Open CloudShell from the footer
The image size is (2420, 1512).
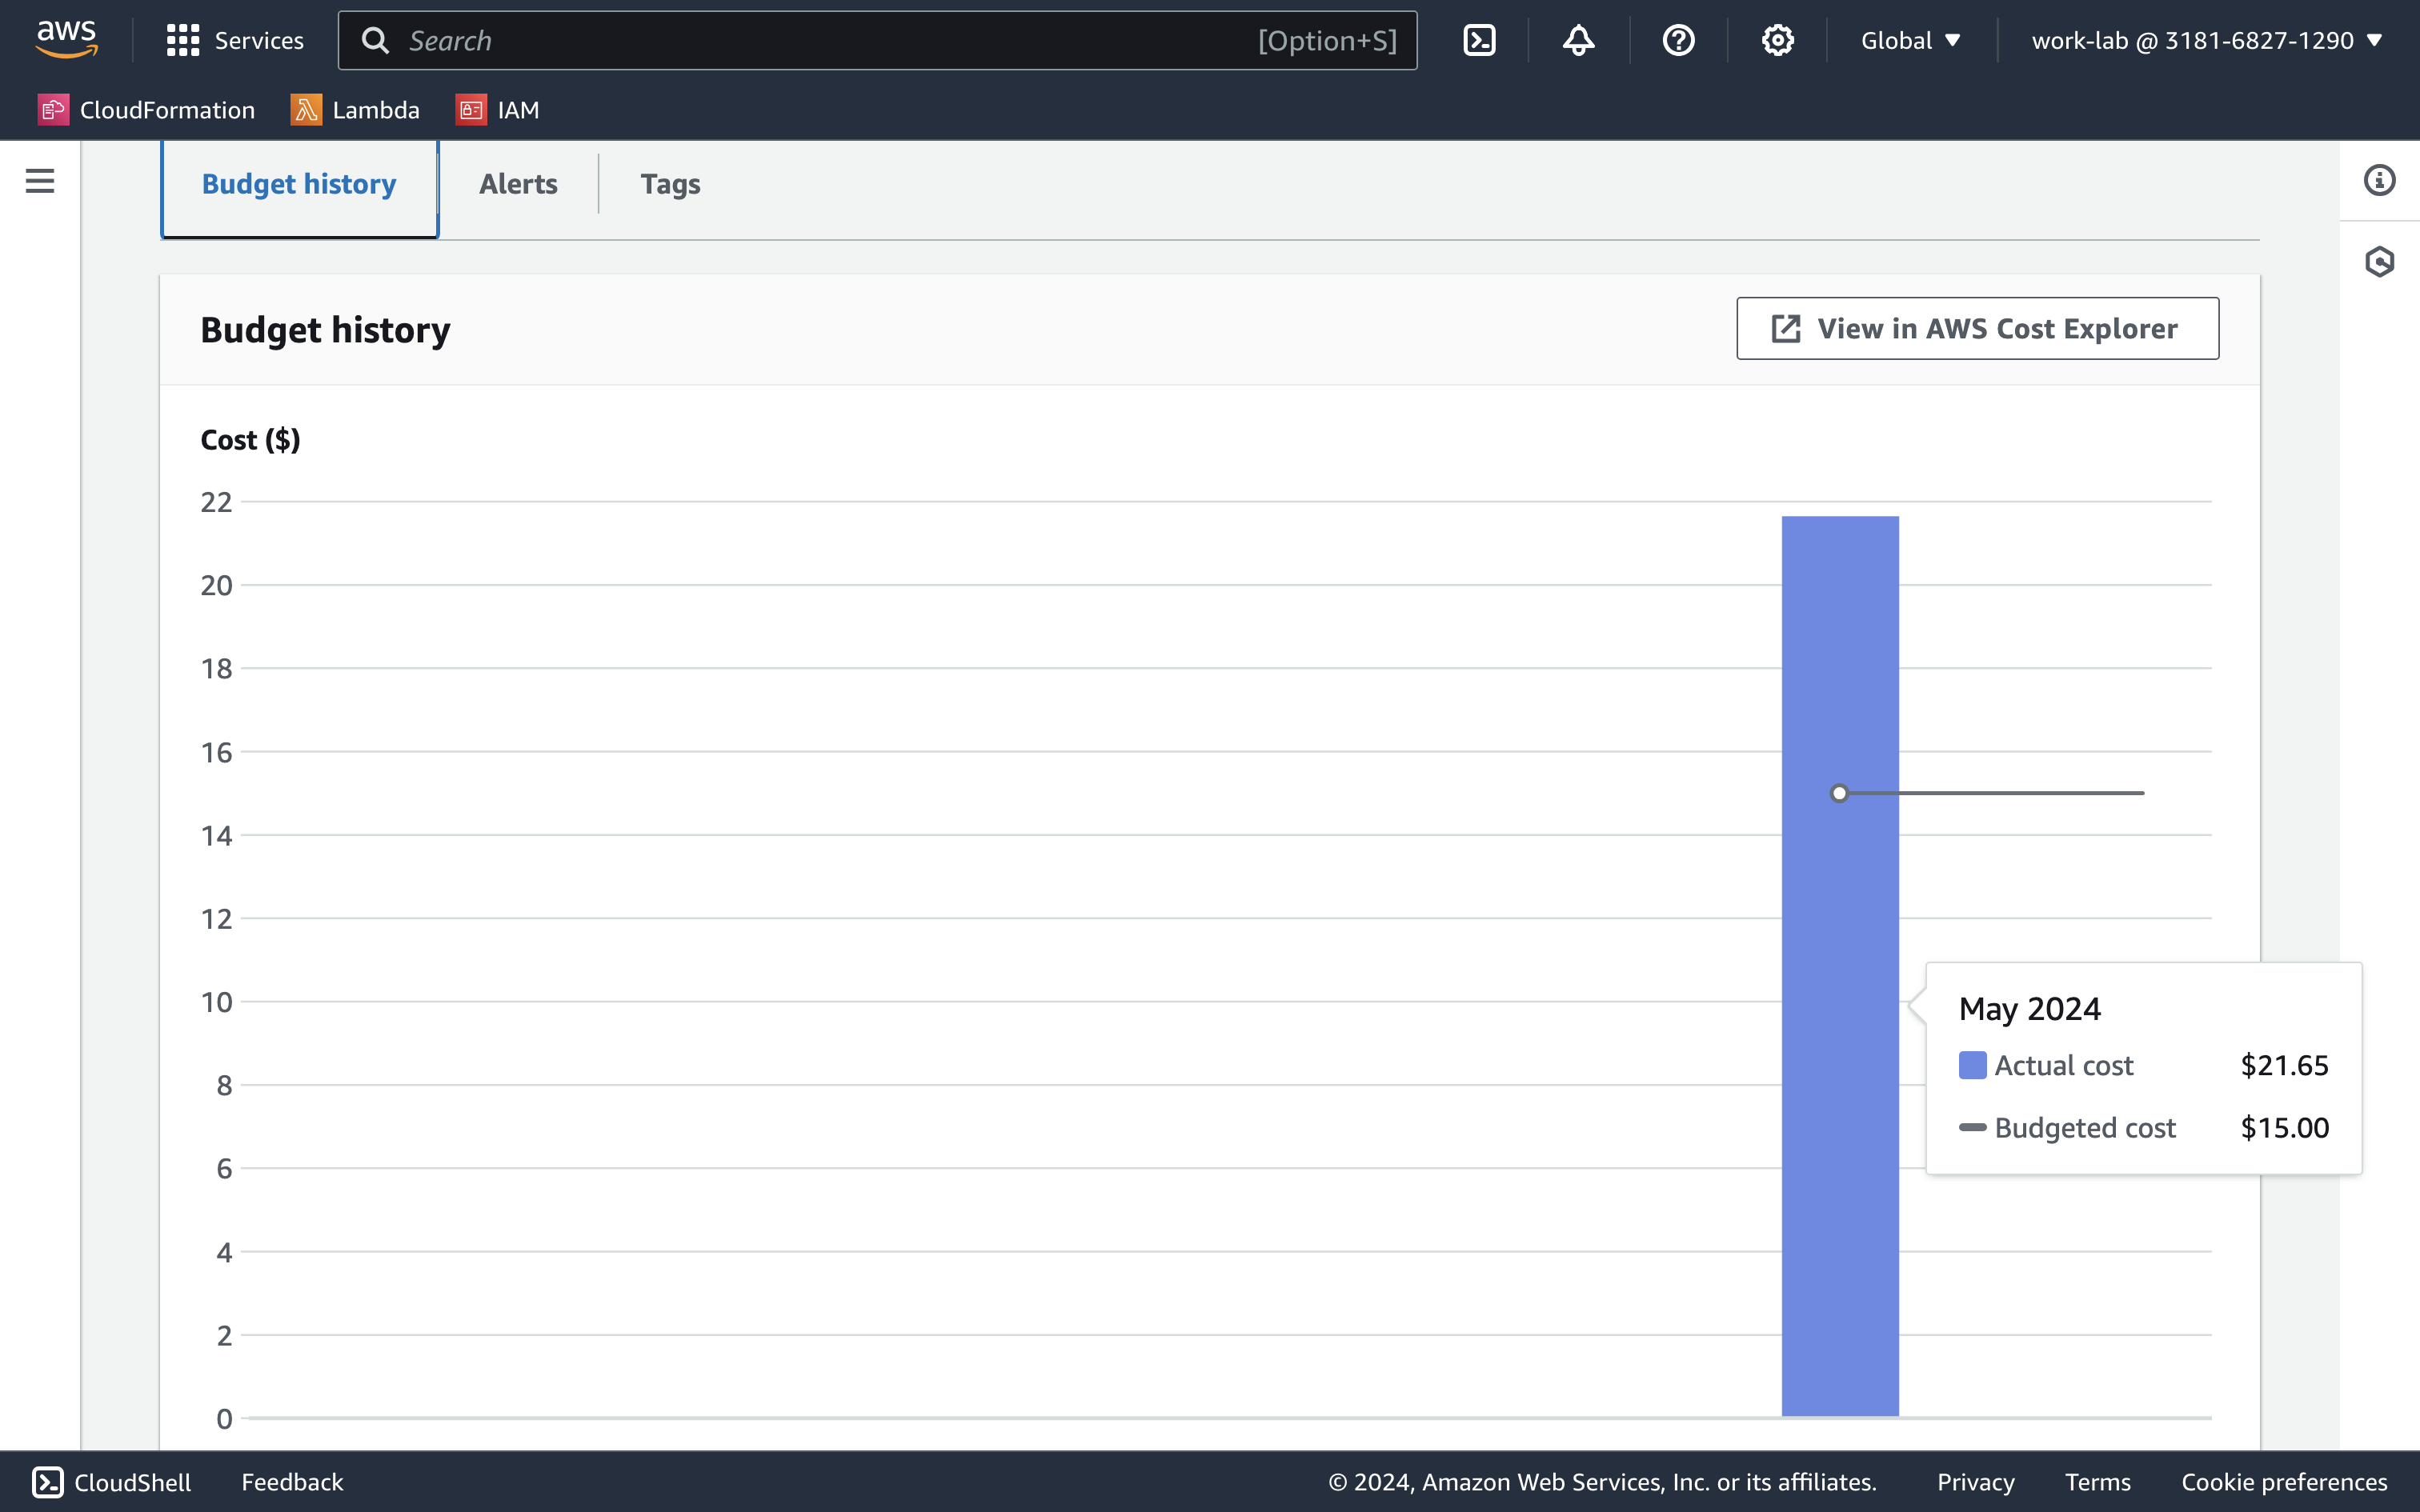pyautogui.click(x=111, y=1482)
